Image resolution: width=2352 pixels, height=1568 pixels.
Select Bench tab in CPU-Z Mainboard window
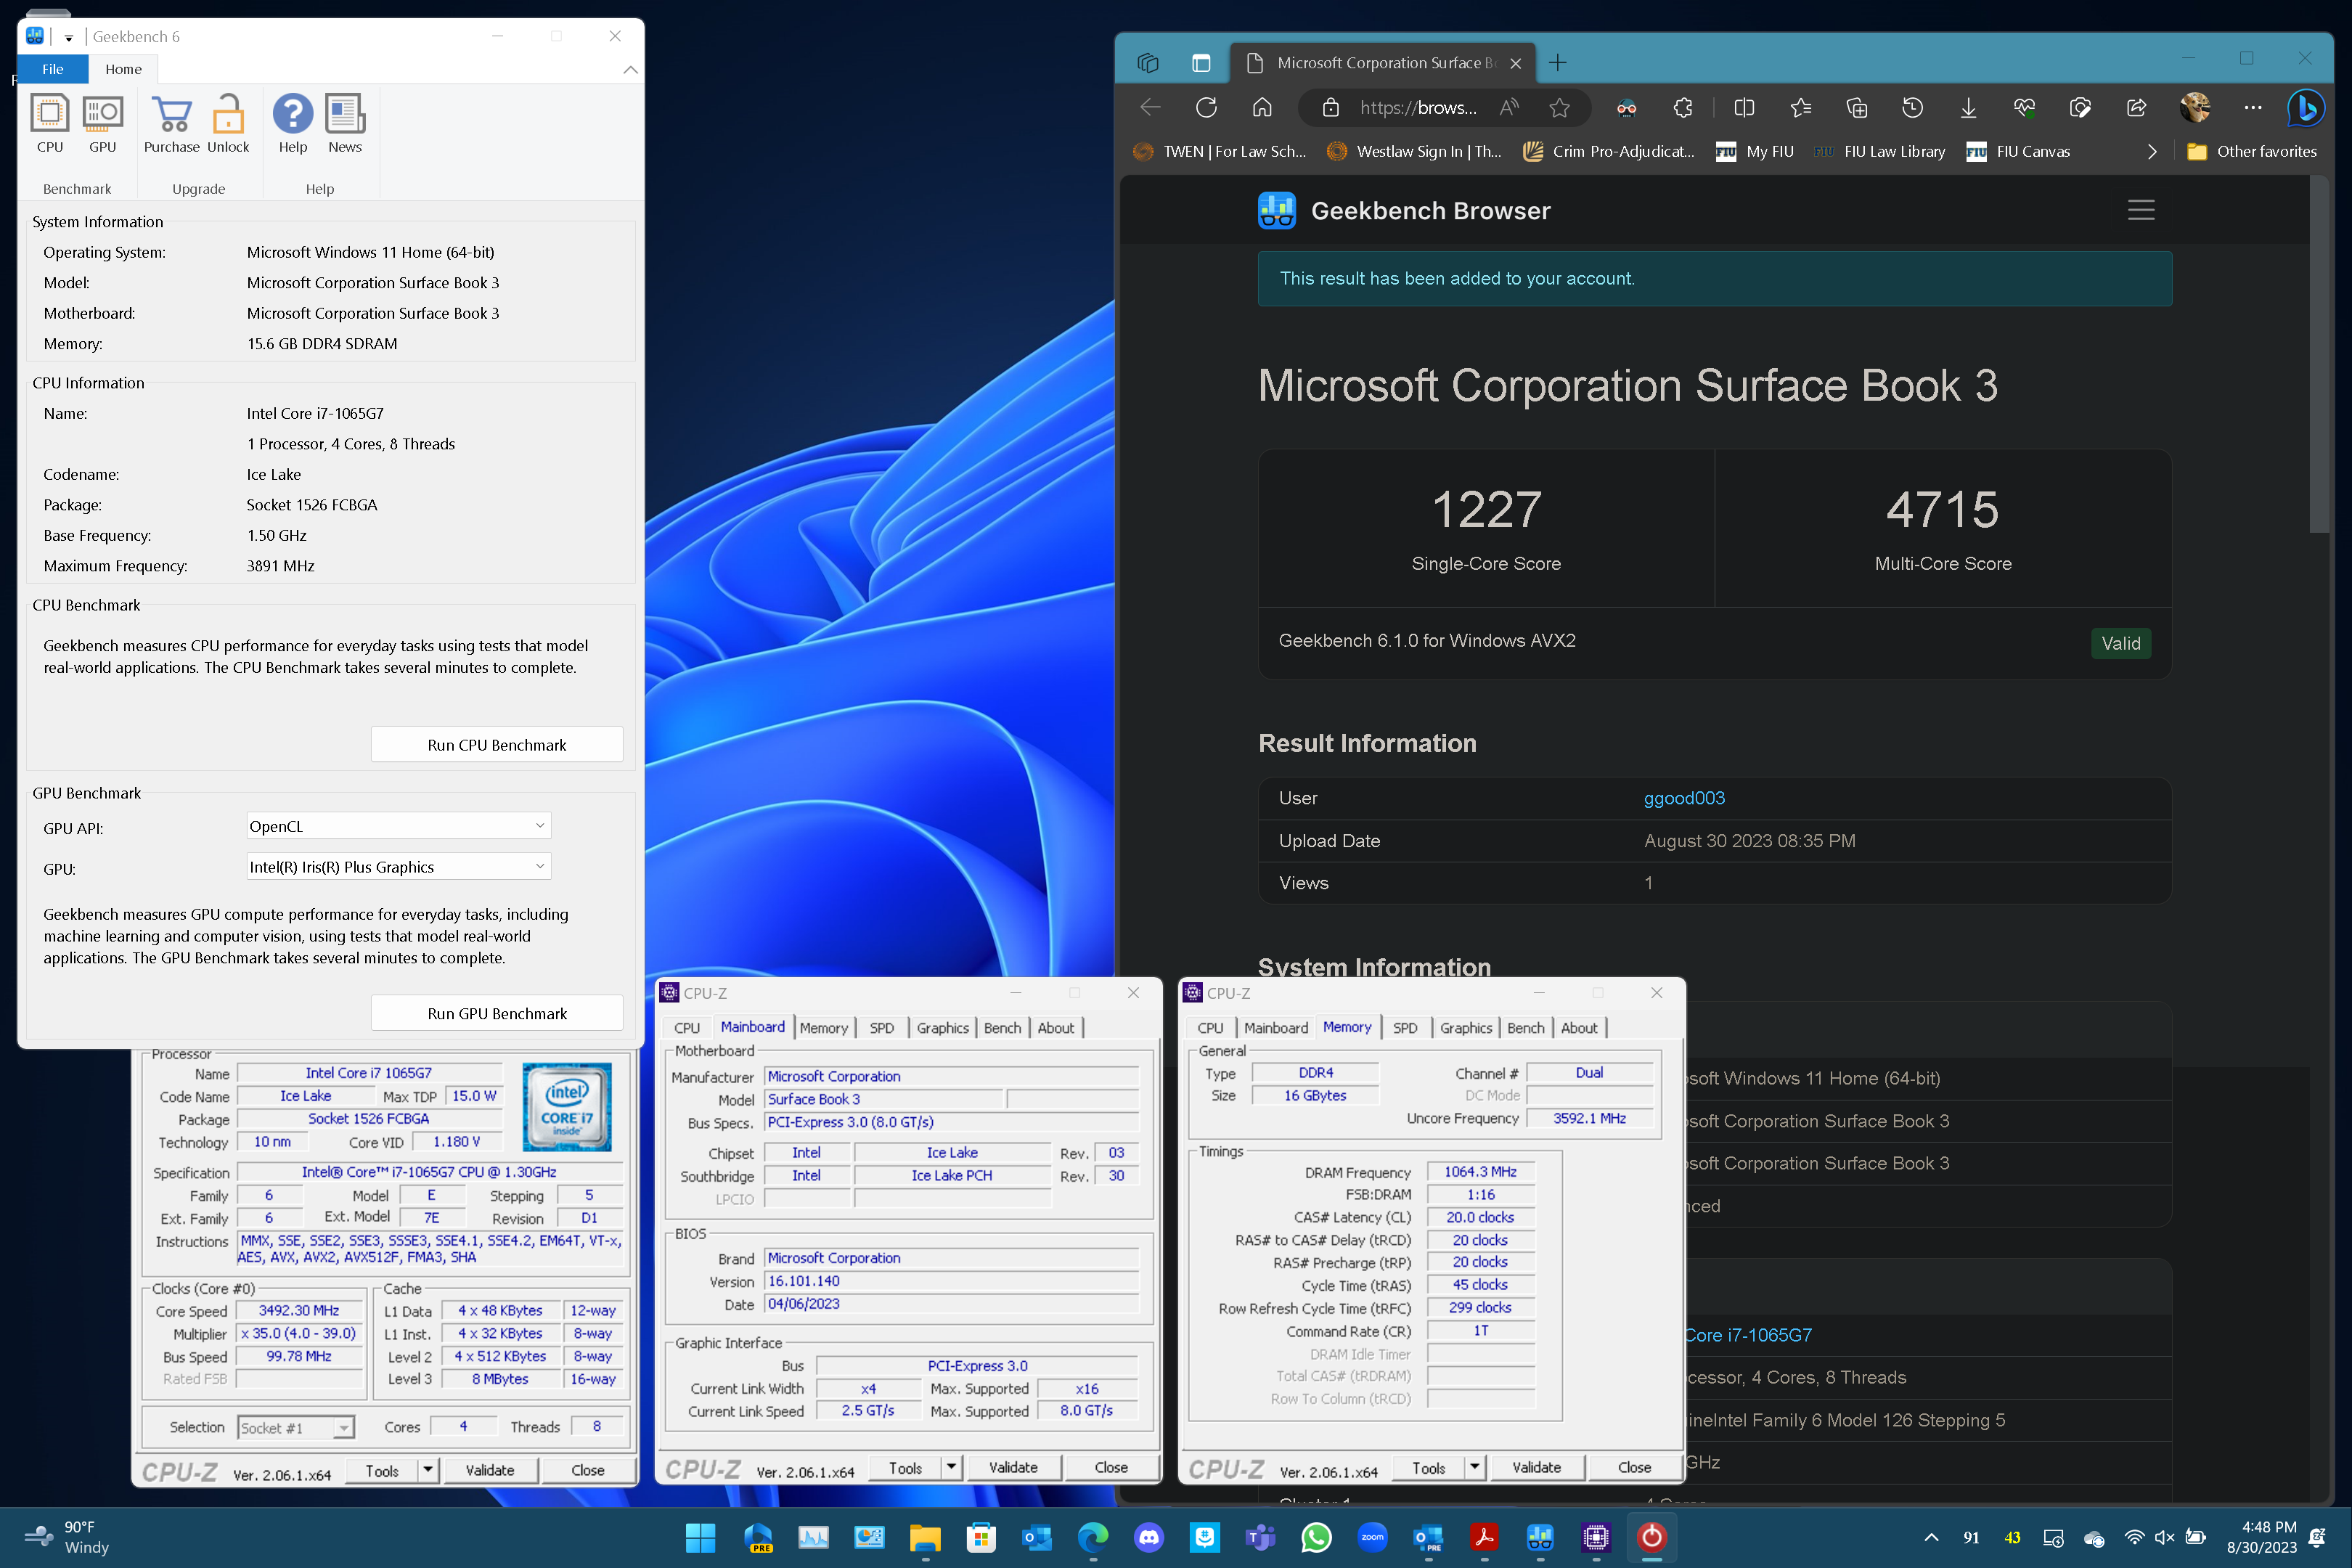point(1002,1028)
